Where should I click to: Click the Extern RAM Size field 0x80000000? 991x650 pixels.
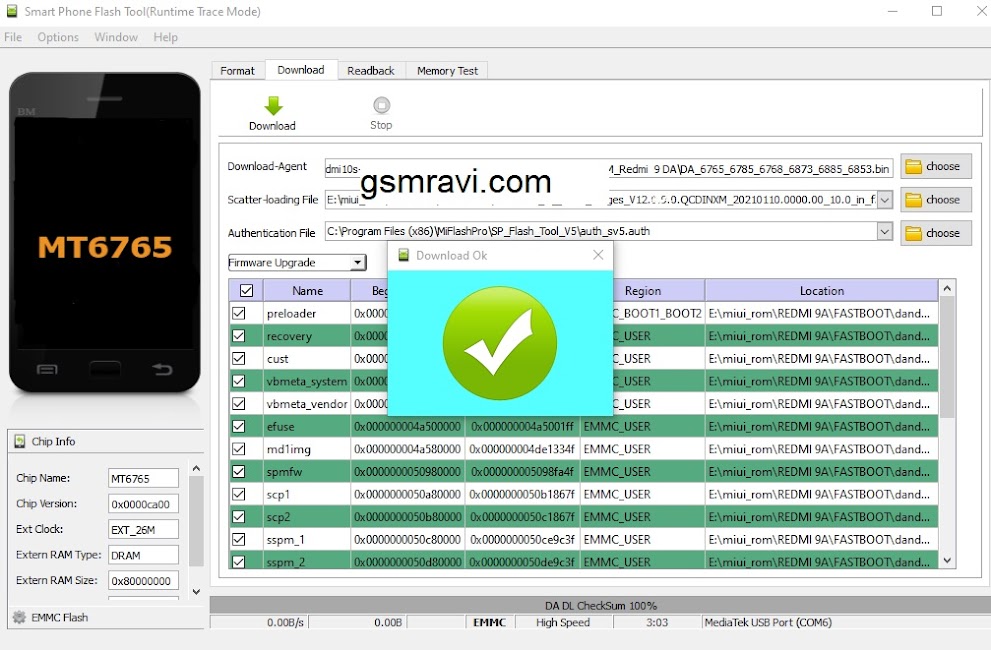pyautogui.click(x=143, y=580)
